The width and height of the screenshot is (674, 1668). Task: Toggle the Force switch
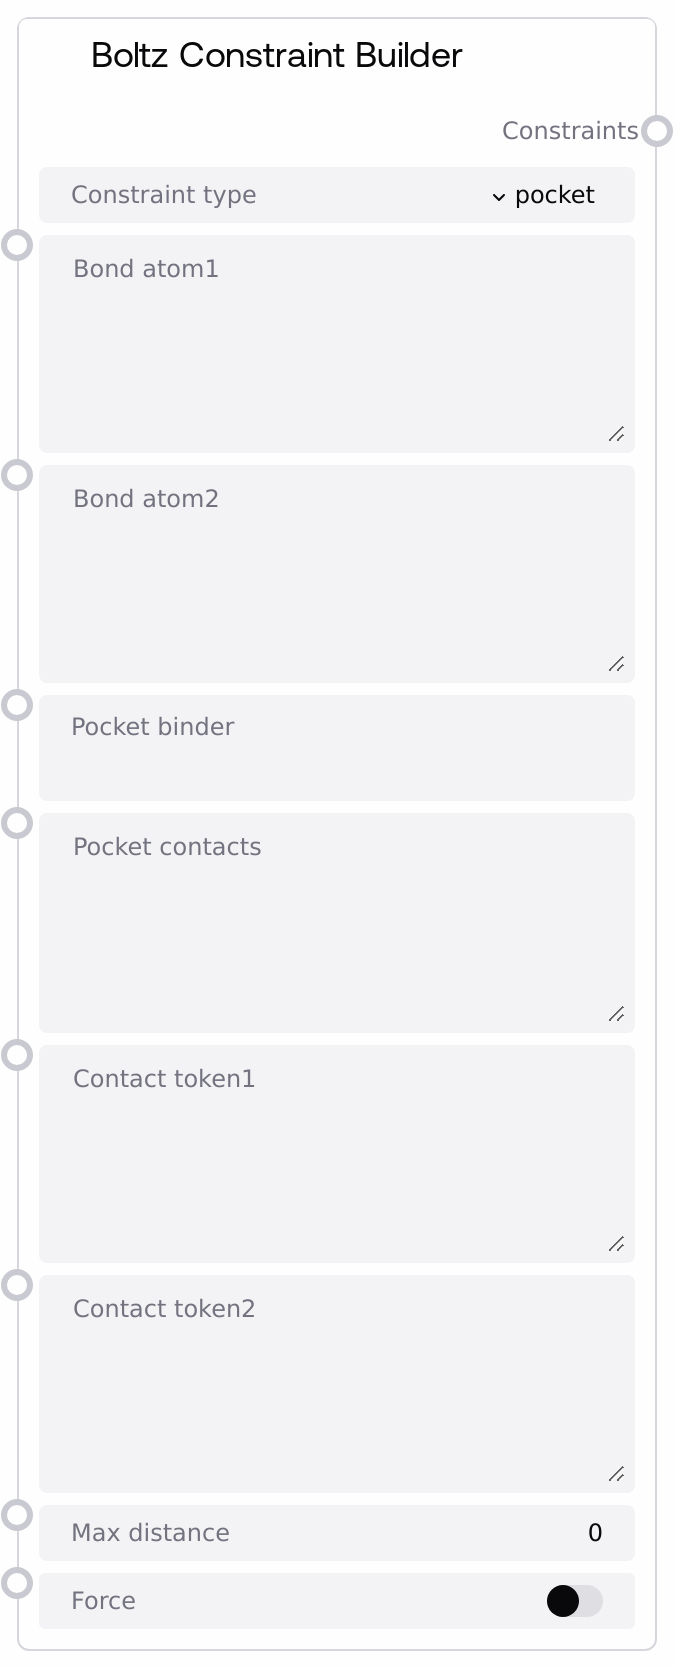(x=574, y=1601)
